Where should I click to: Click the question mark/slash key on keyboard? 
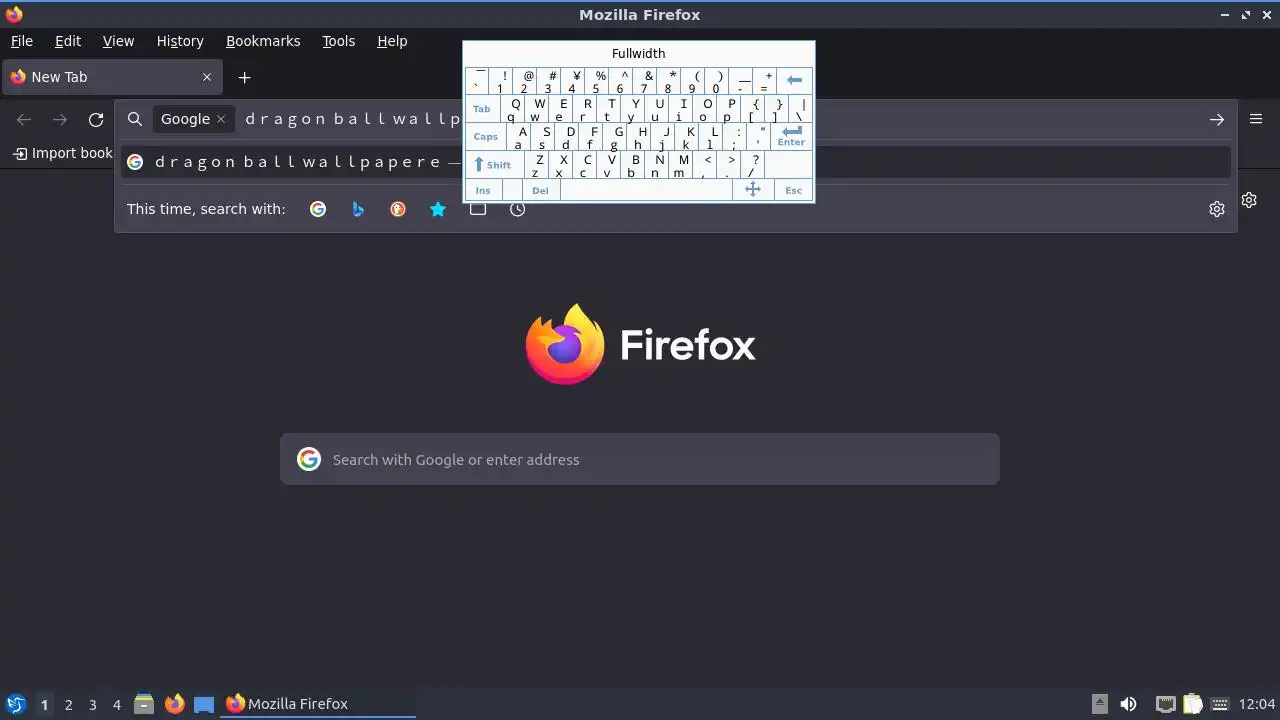tap(753, 165)
